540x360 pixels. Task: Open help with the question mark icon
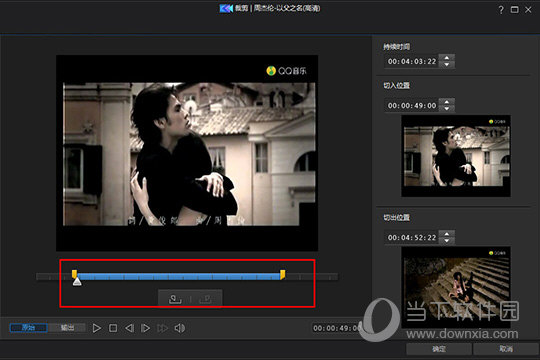(x=501, y=10)
